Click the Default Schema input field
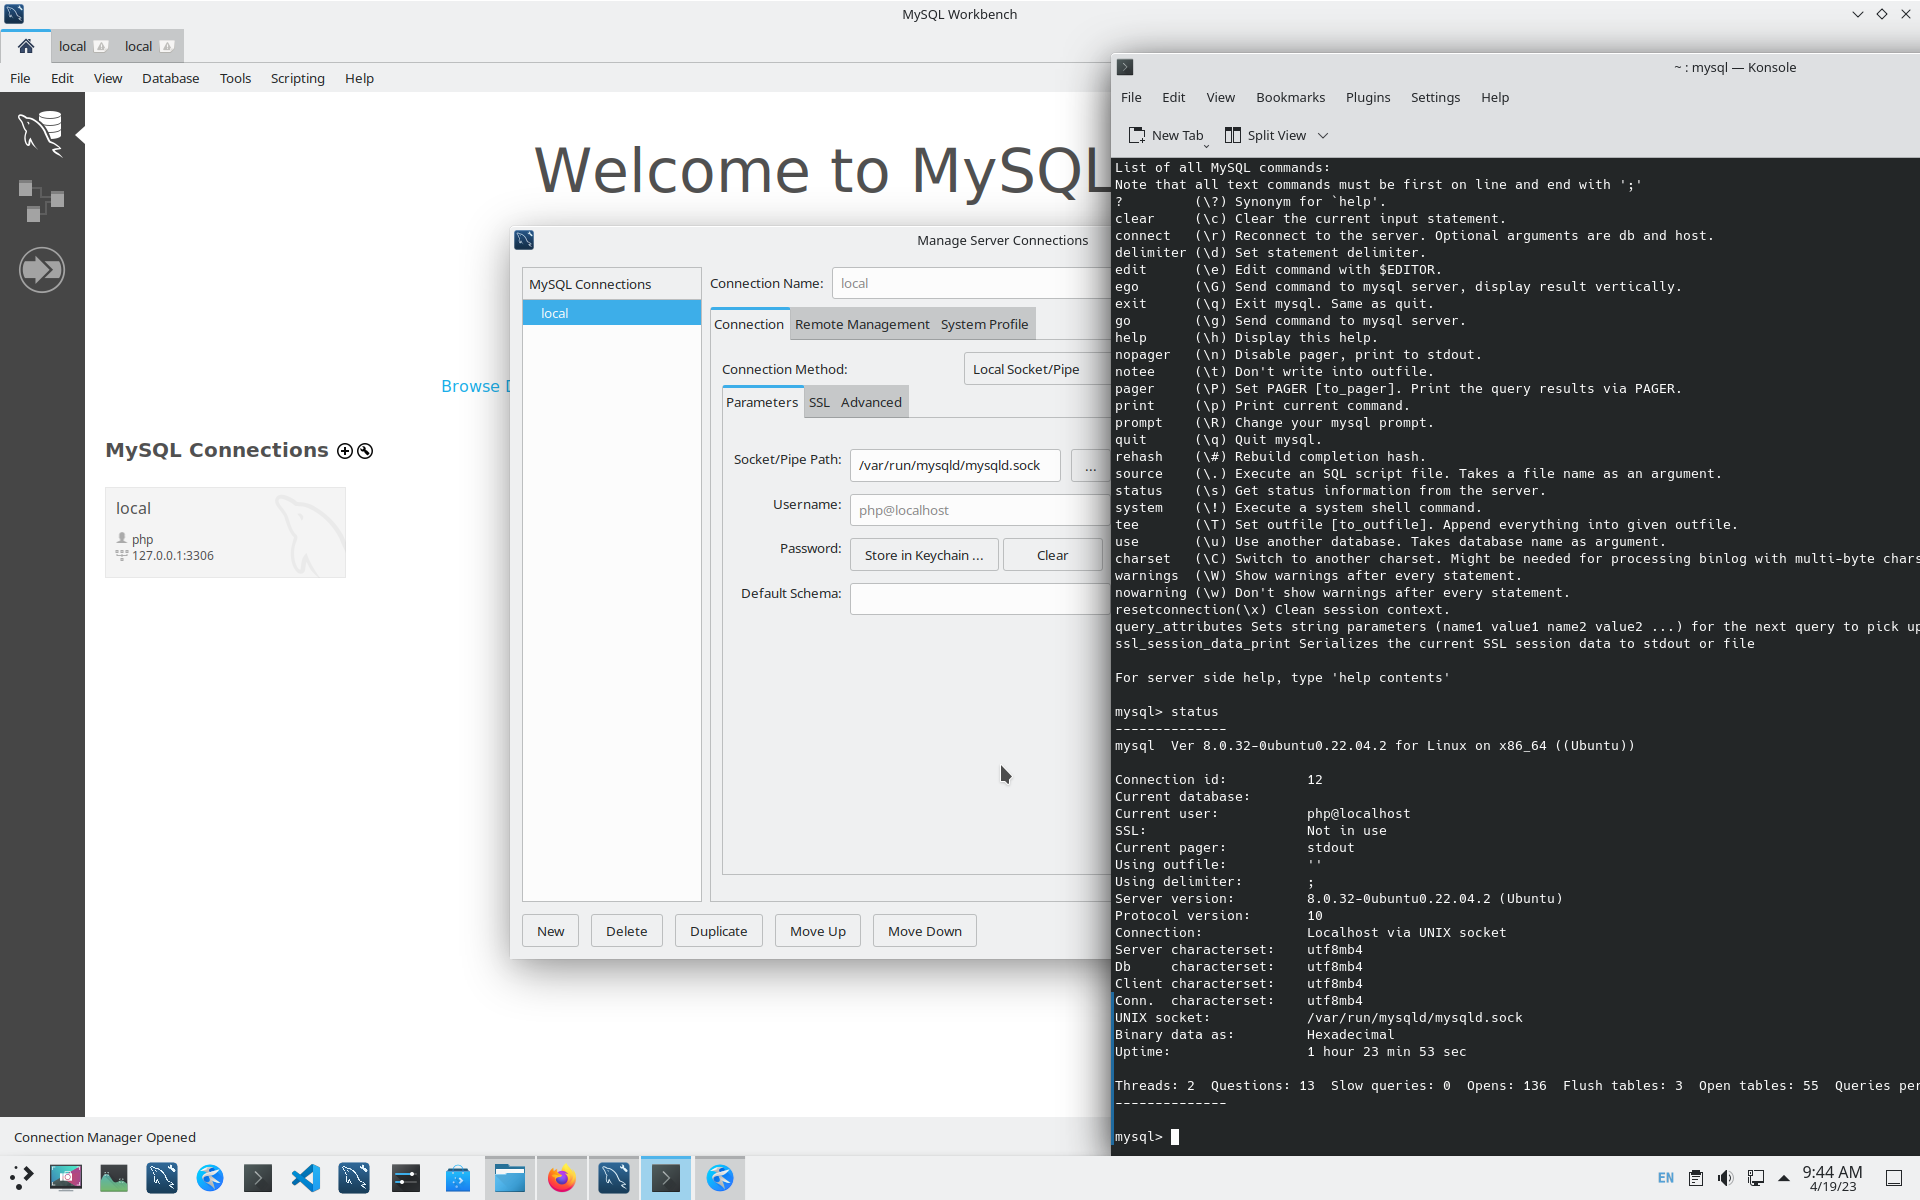1920x1200 pixels. [x=980, y=599]
